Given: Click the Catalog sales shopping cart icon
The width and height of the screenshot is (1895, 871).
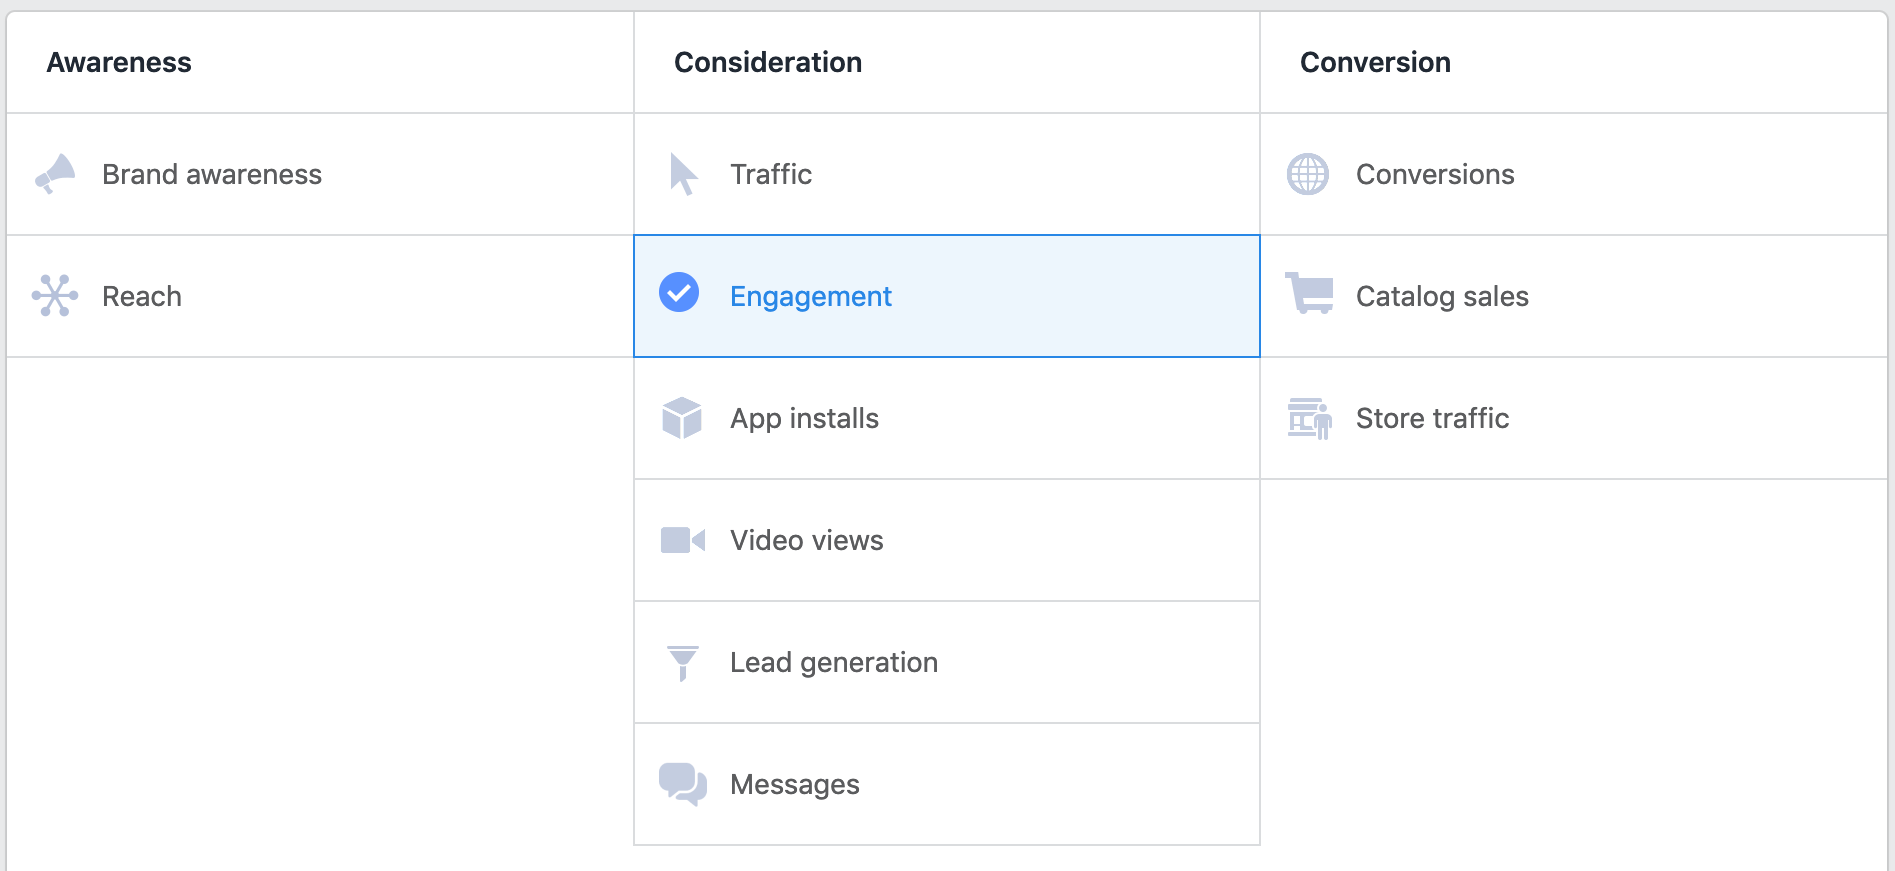Looking at the screenshot, I should coord(1309,294).
